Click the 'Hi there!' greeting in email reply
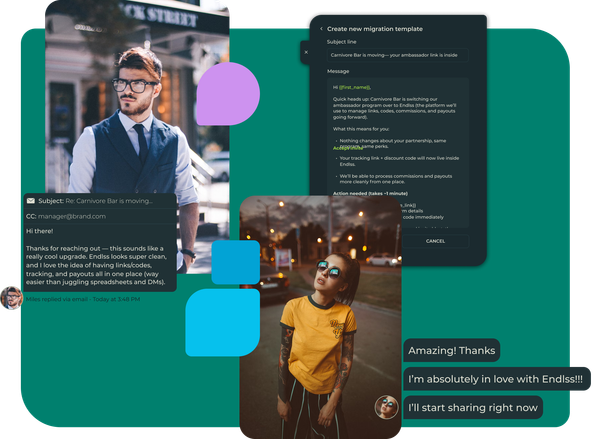This screenshot has width=600, height=439. click(39, 231)
